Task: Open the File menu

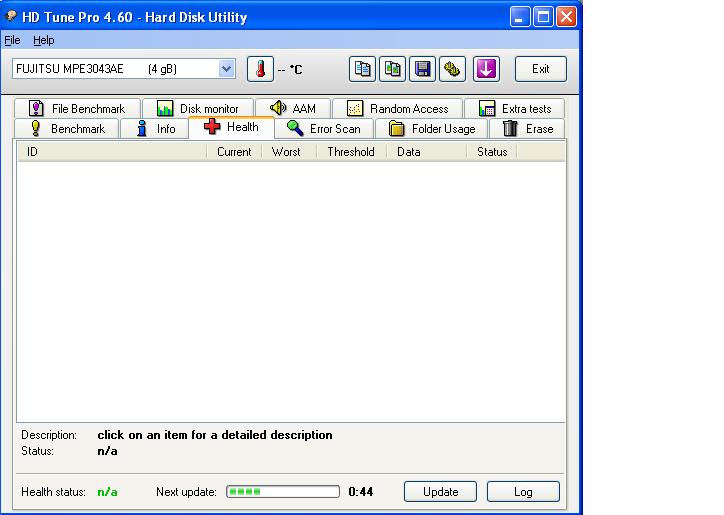Action: [x=12, y=40]
